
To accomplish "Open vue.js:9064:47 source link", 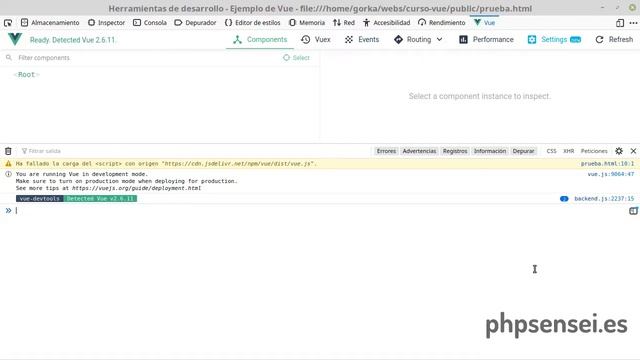I will (611, 174).
